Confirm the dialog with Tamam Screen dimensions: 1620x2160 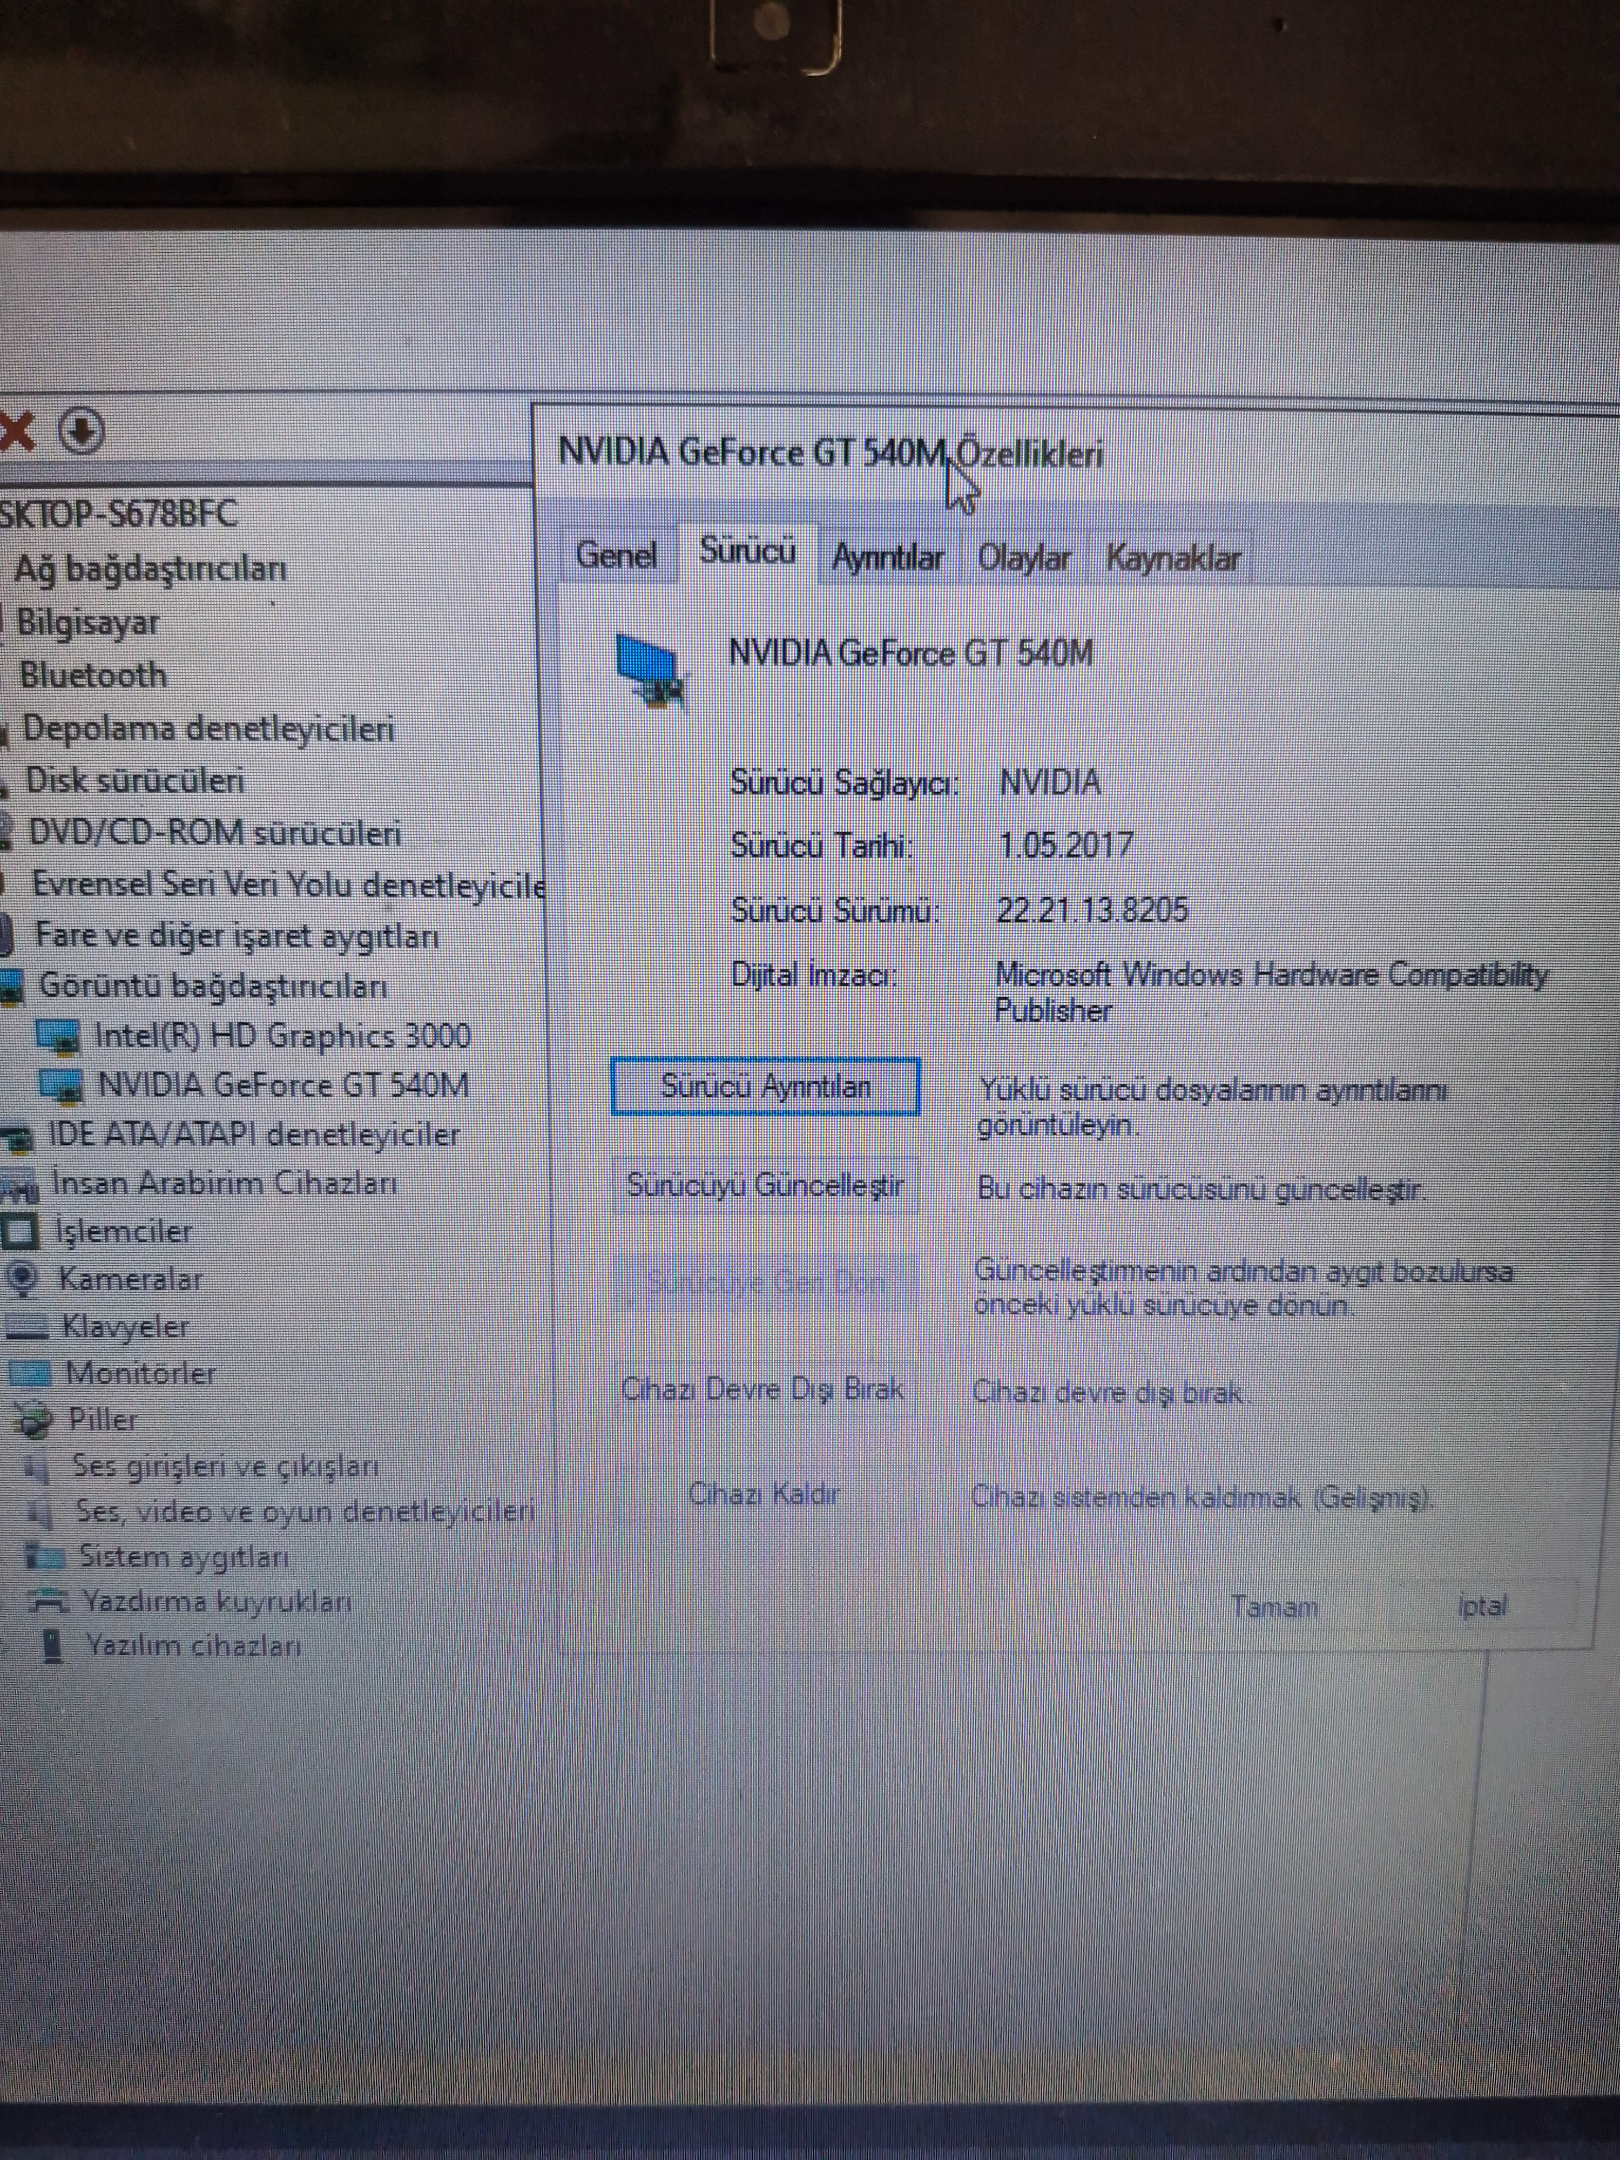tap(1274, 1607)
